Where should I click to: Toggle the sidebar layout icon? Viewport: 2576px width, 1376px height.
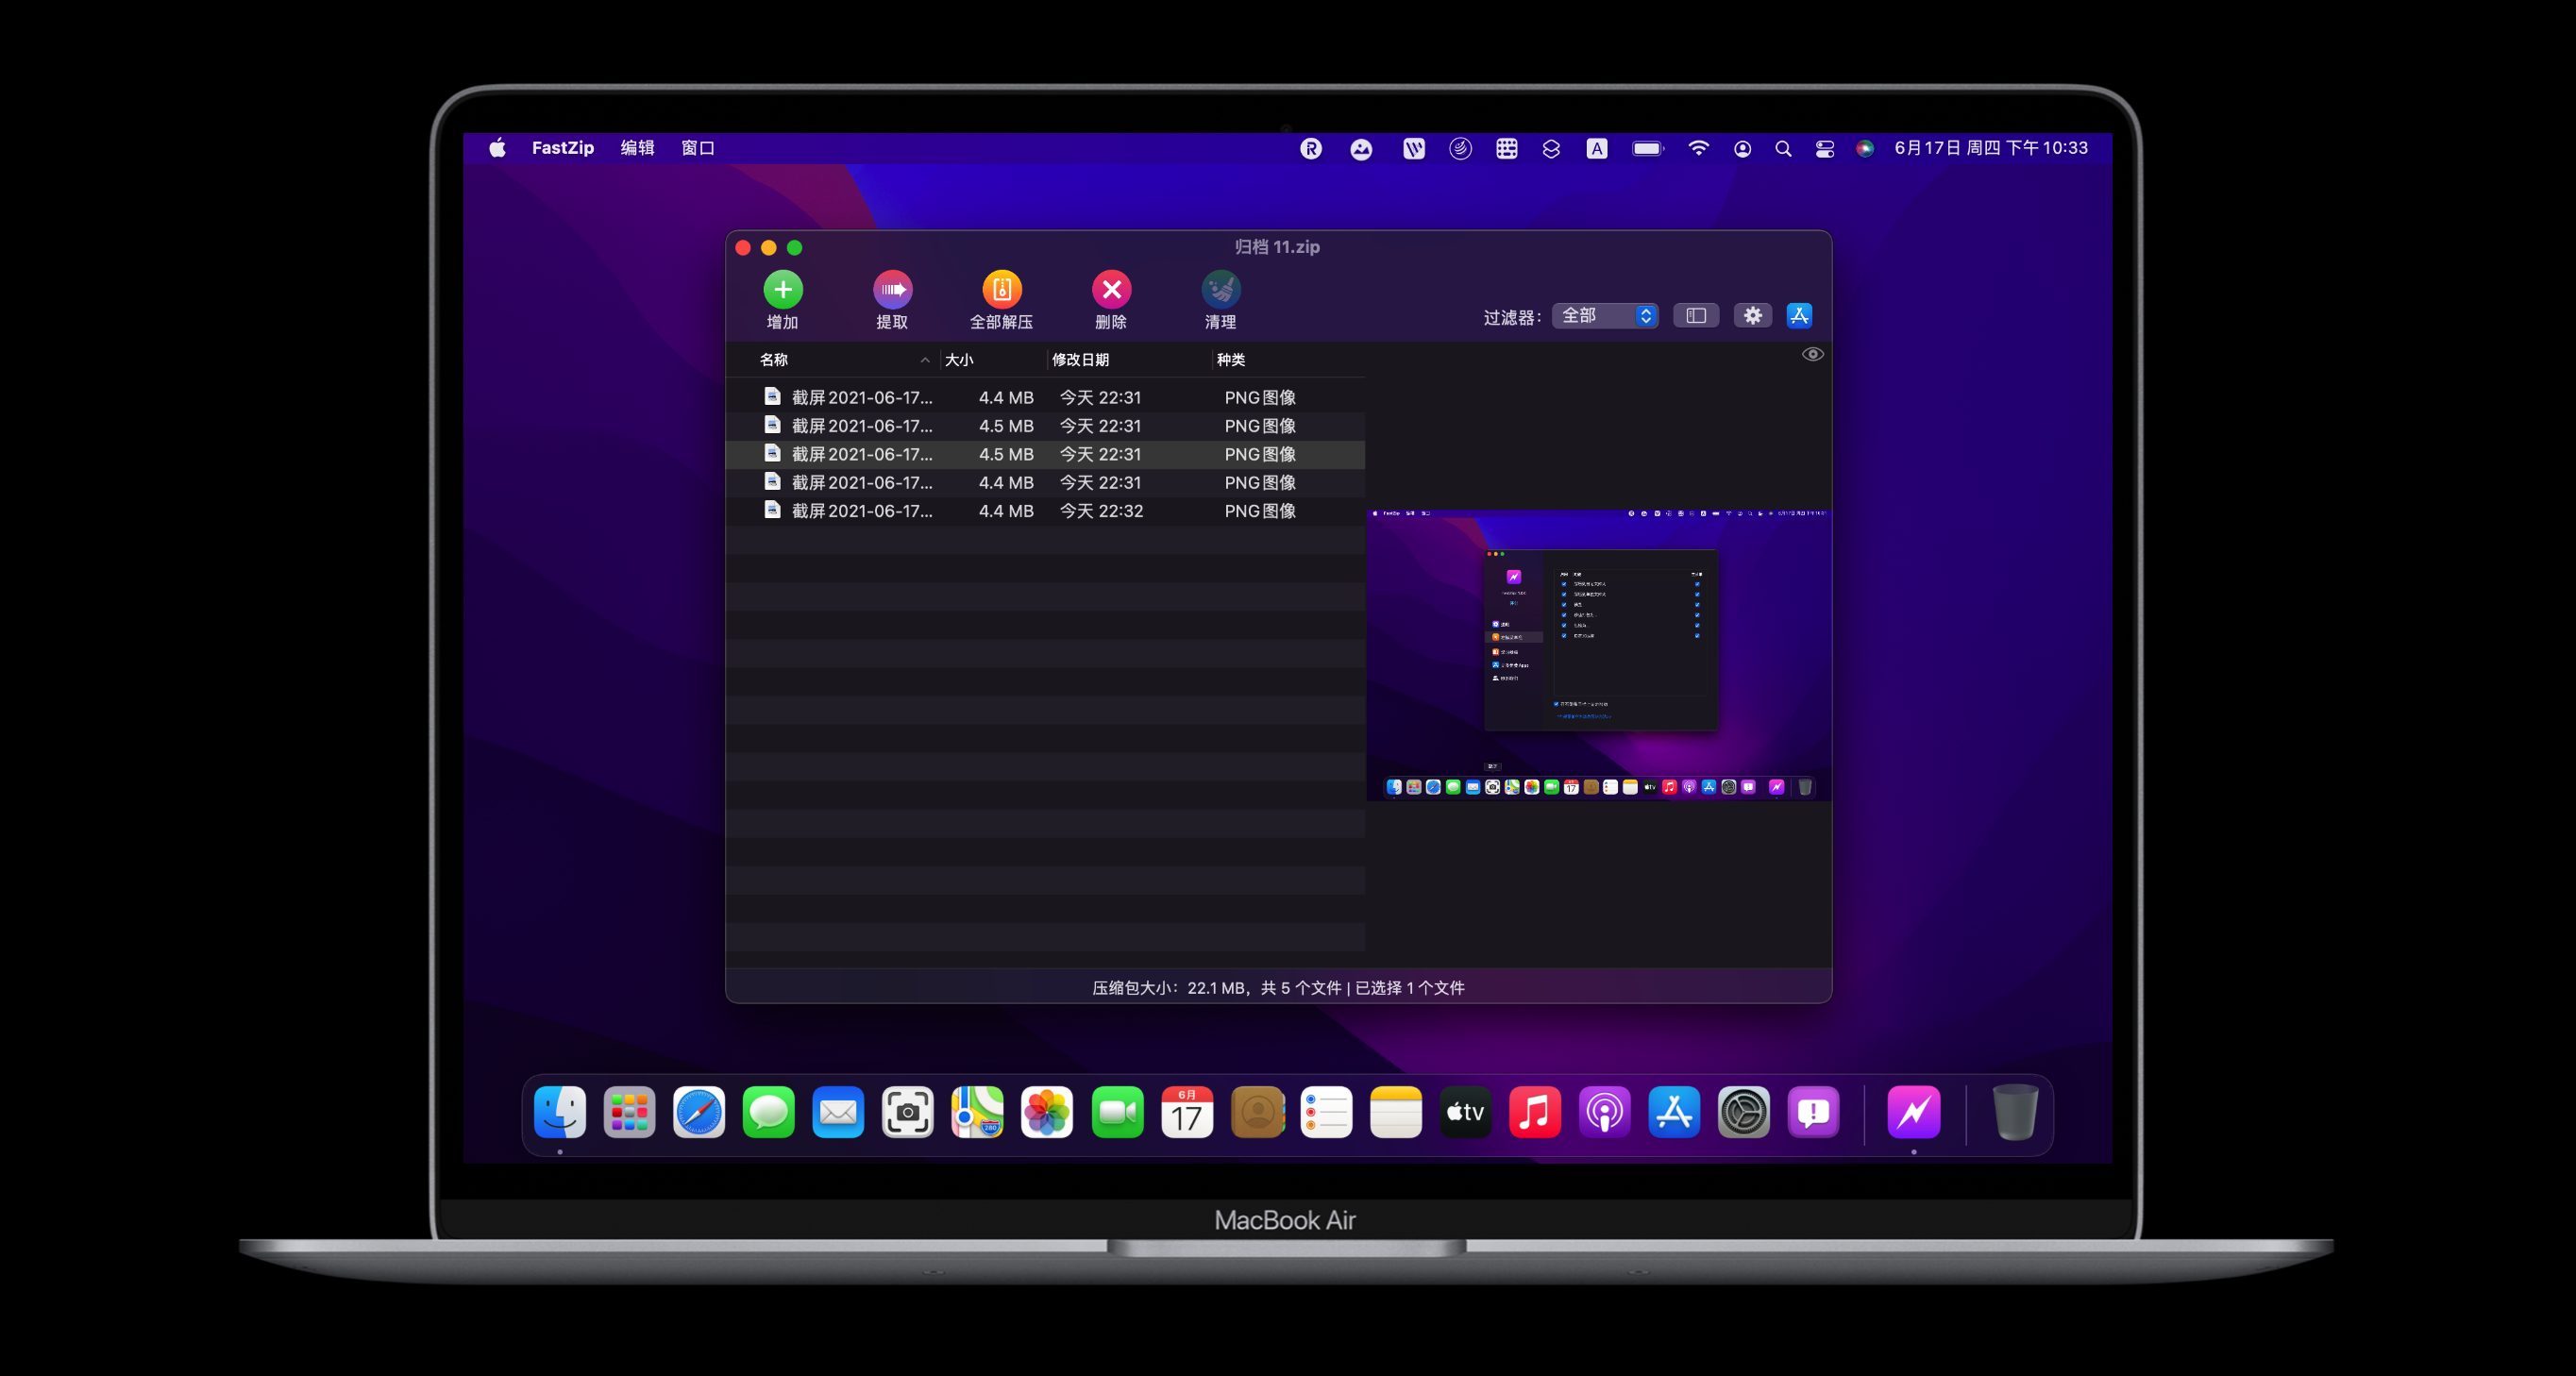click(x=1696, y=315)
